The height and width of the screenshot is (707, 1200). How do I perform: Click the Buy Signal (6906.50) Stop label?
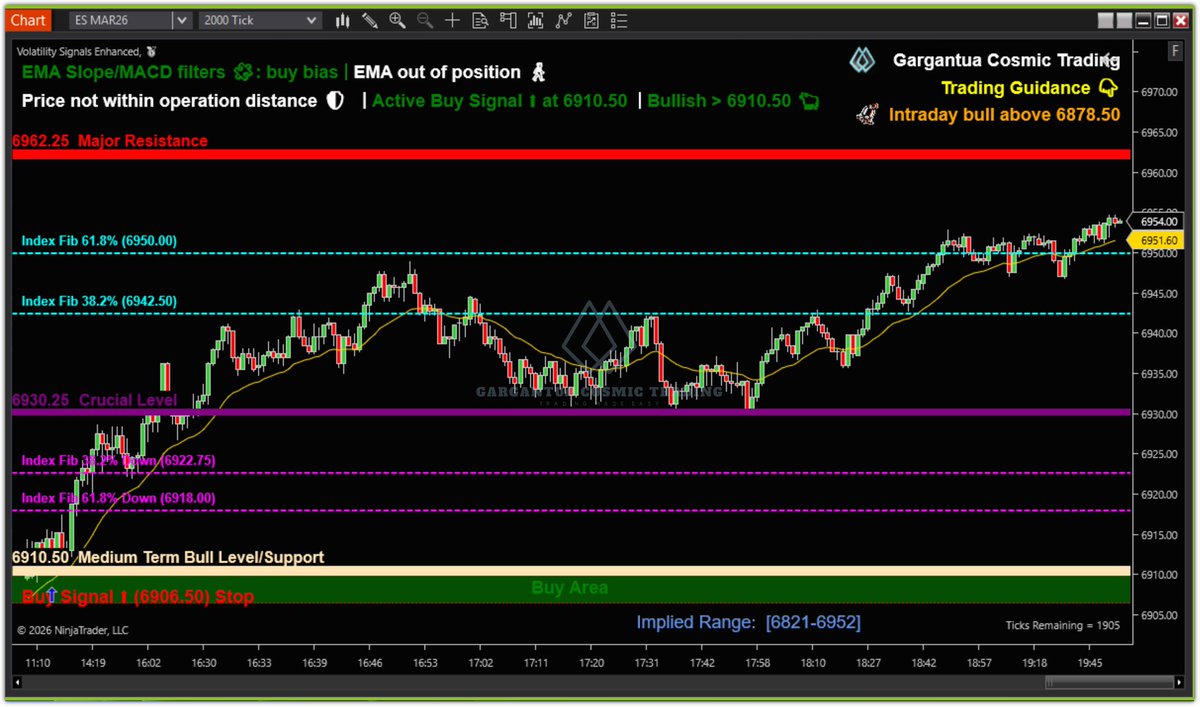(138, 597)
